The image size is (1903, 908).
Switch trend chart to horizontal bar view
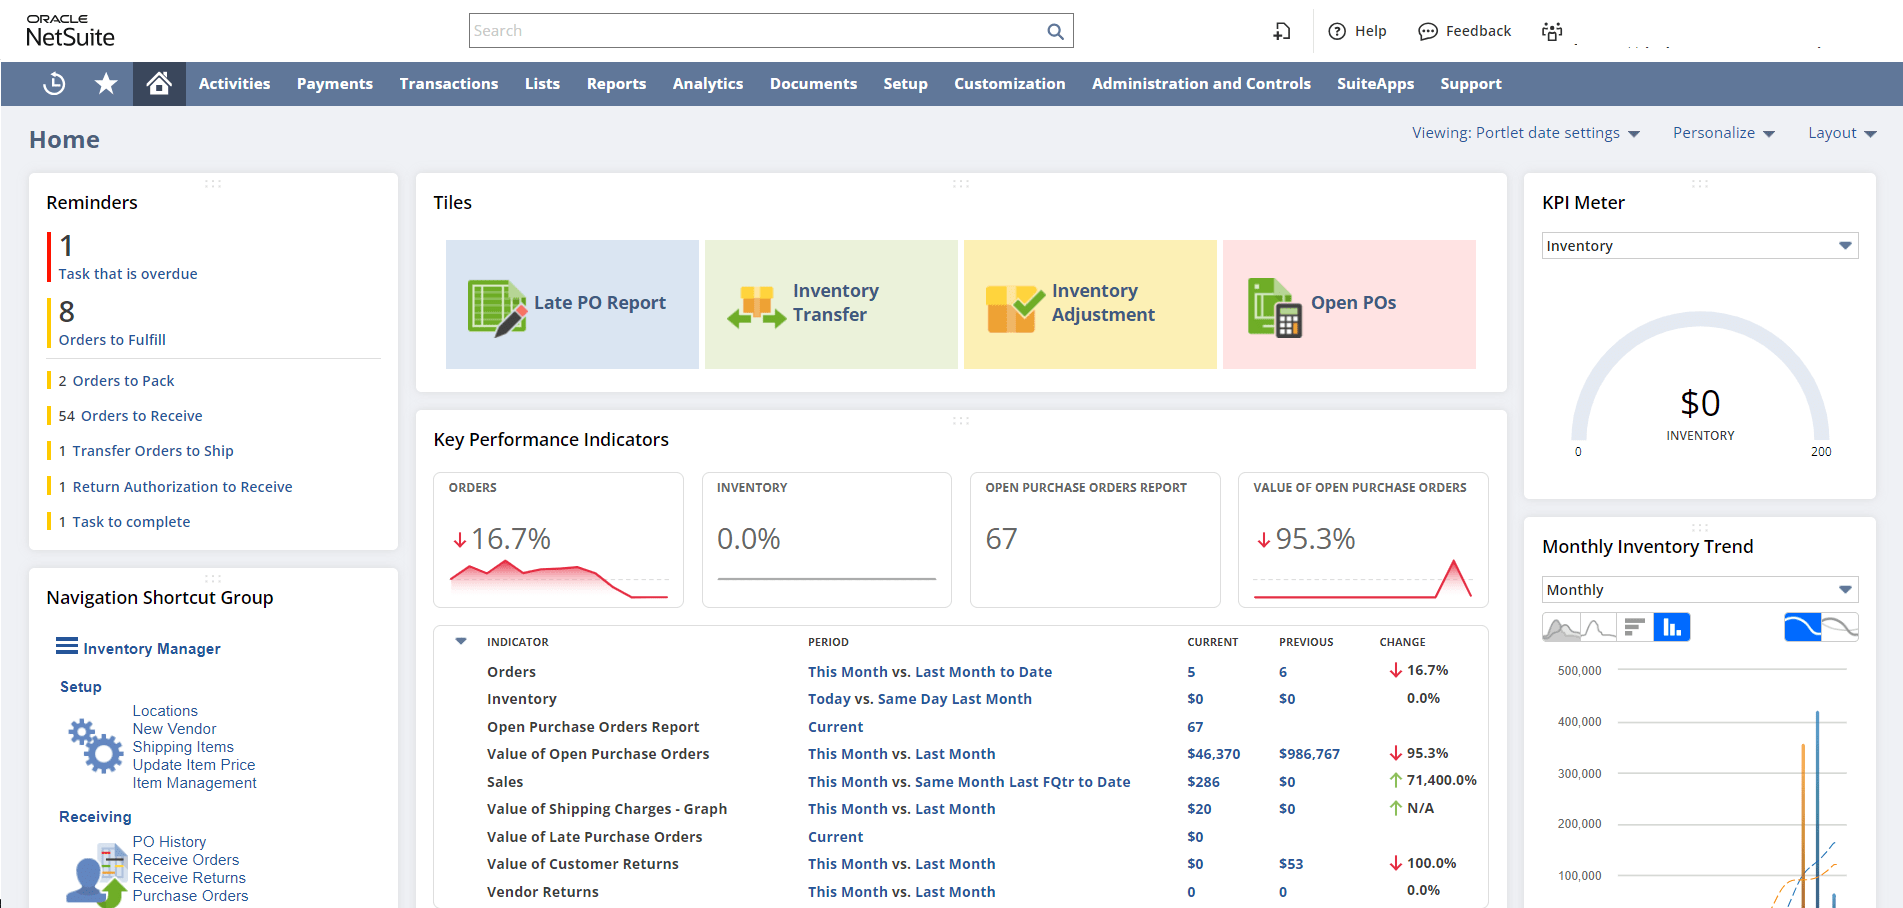tap(1635, 627)
